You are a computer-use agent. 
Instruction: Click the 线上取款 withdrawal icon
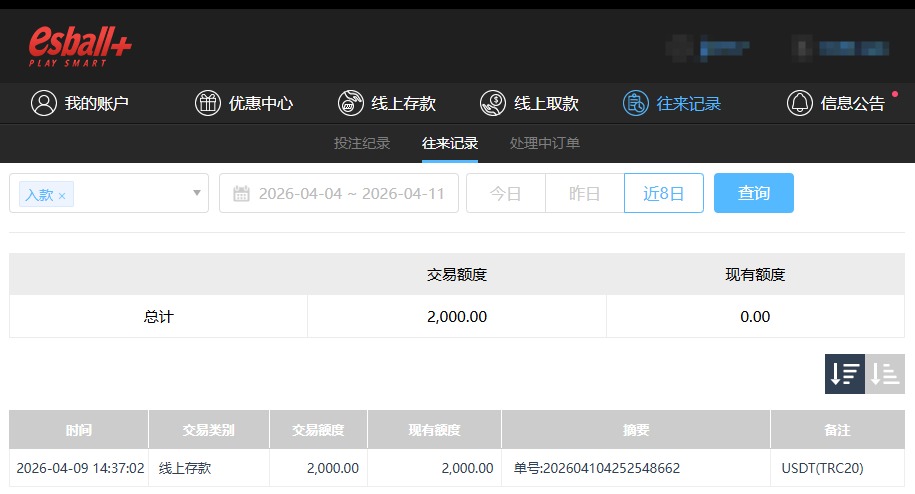point(493,103)
